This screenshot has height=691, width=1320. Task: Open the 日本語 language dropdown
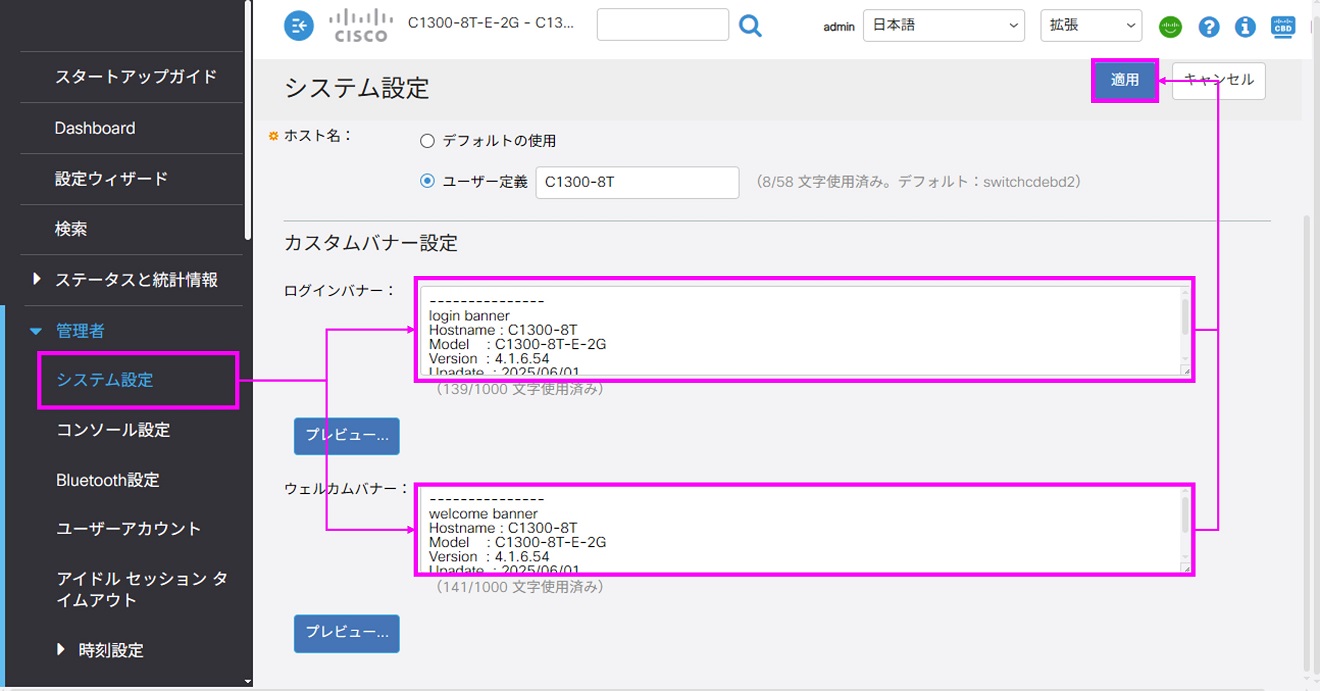pos(944,26)
